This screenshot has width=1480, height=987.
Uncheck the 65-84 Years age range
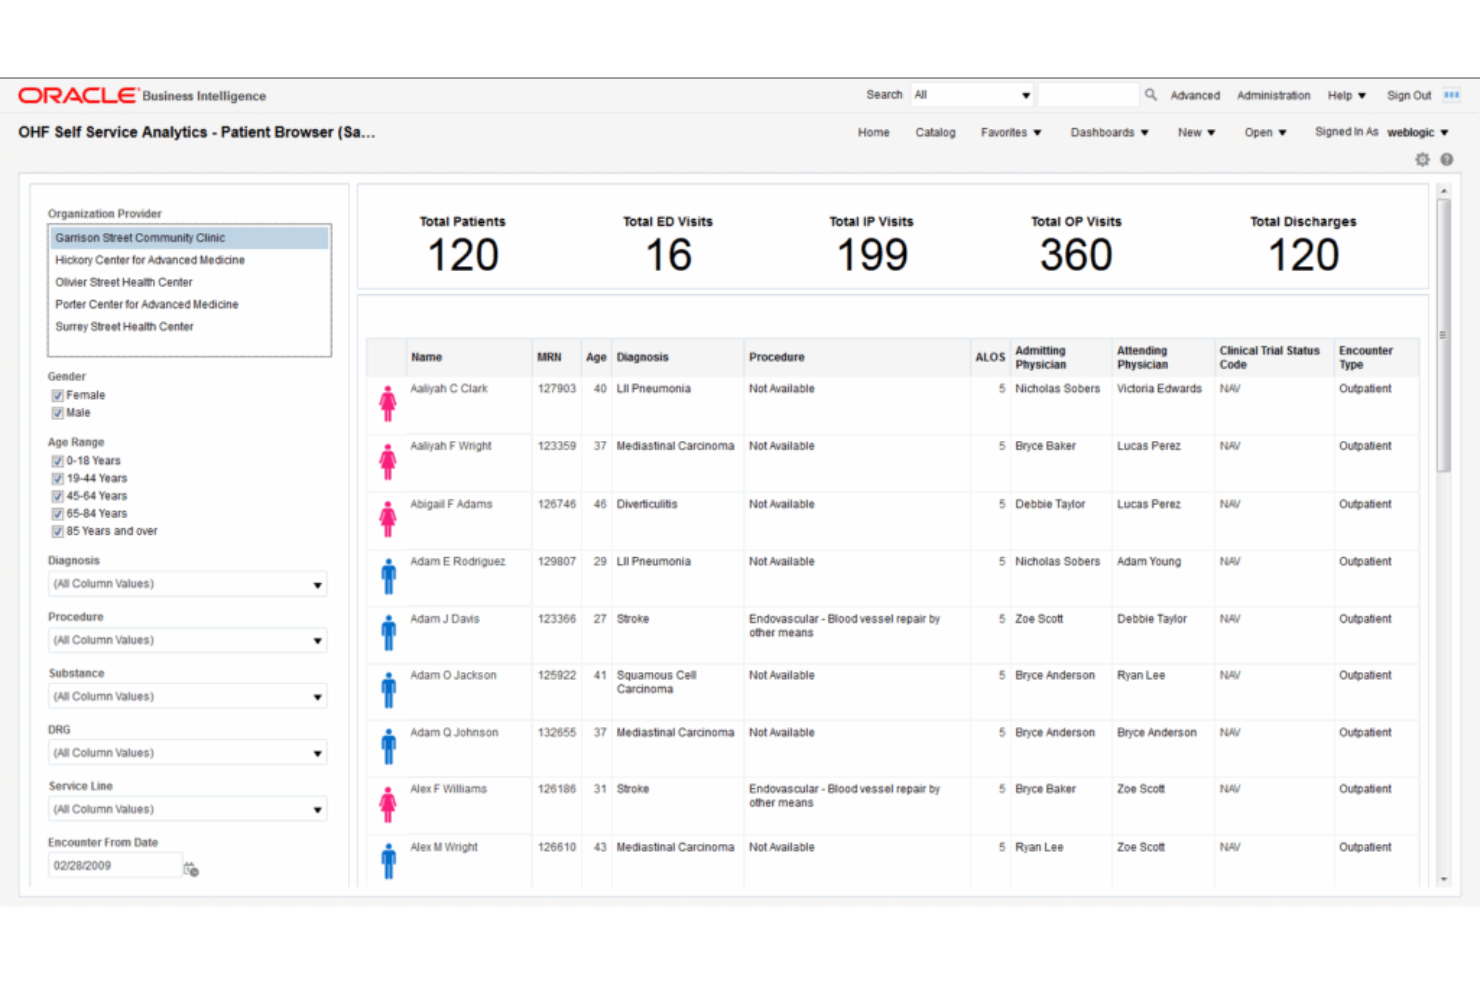coord(58,514)
